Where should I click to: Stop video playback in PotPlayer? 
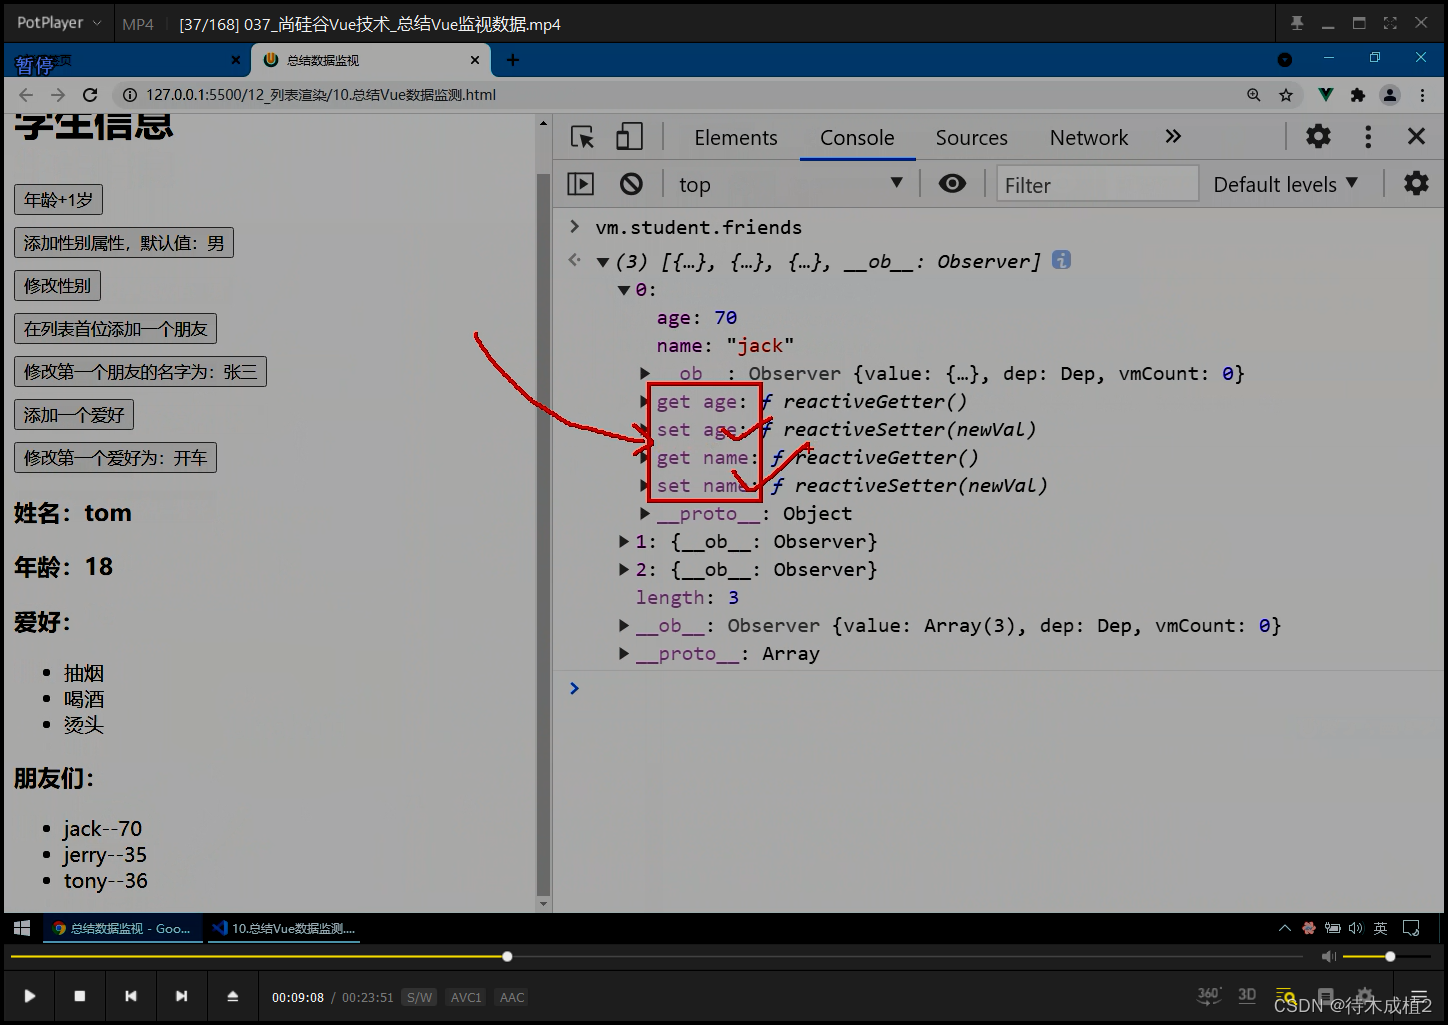point(80,996)
